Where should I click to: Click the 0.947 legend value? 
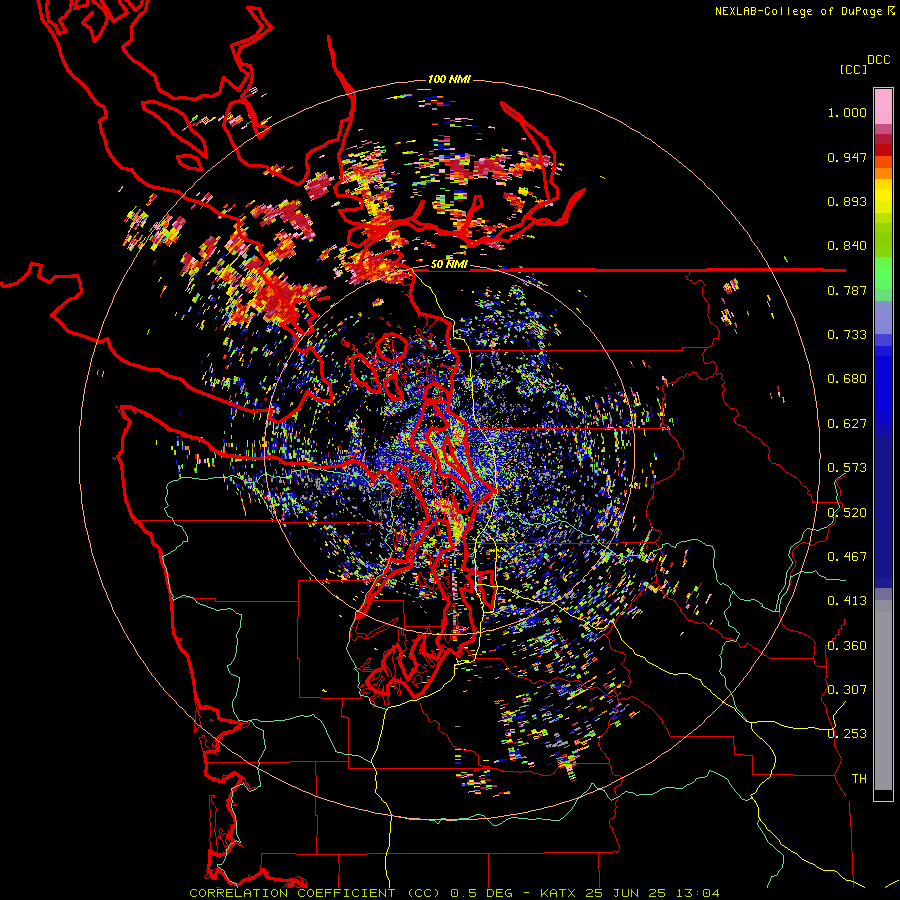[847, 157]
